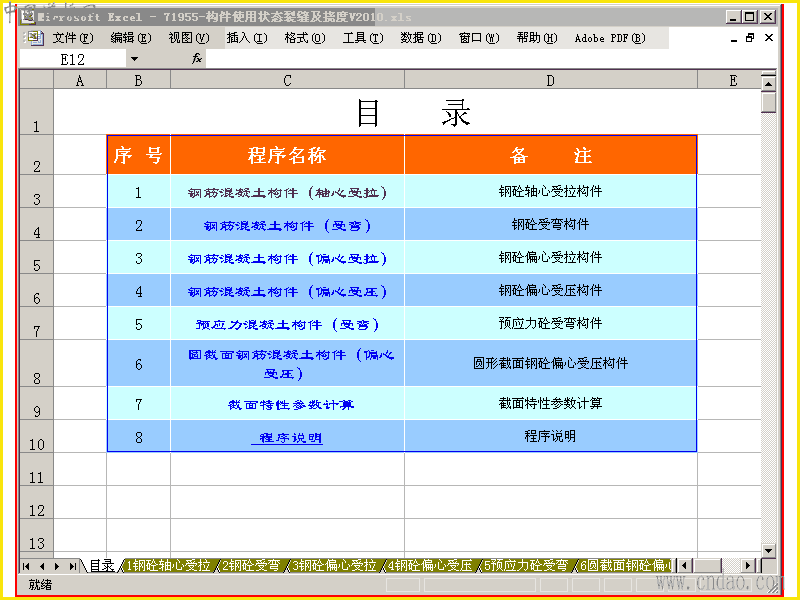Click the Name Box showing E12
Image resolution: width=800 pixels, height=600 pixels.
(x=72, y=59)
